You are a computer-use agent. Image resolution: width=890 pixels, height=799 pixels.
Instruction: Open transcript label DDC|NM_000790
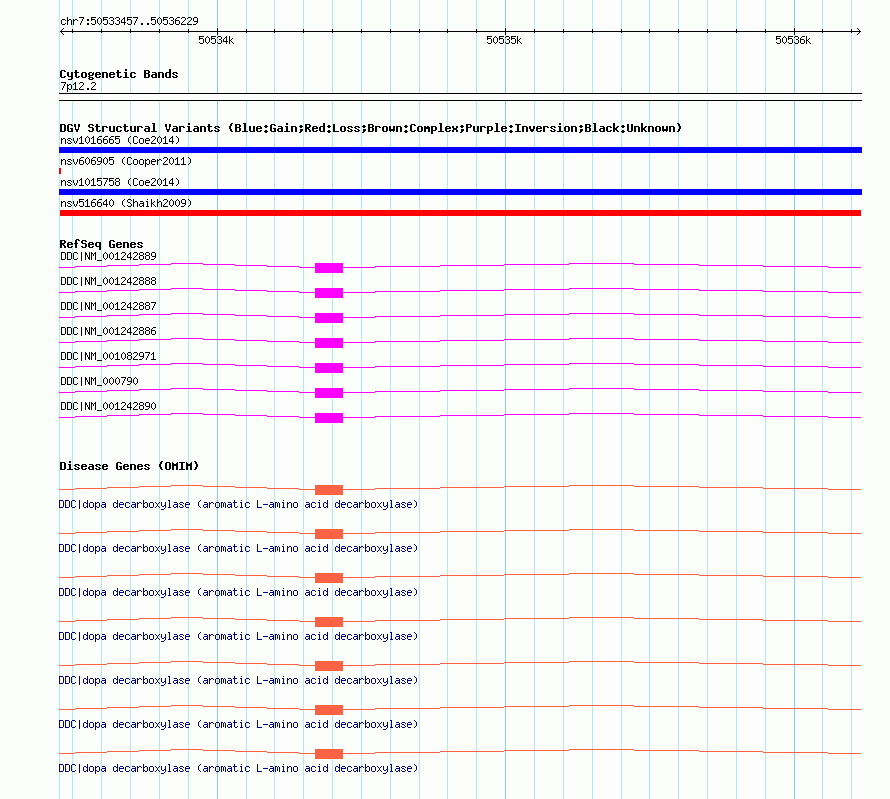tap(99, 381)
